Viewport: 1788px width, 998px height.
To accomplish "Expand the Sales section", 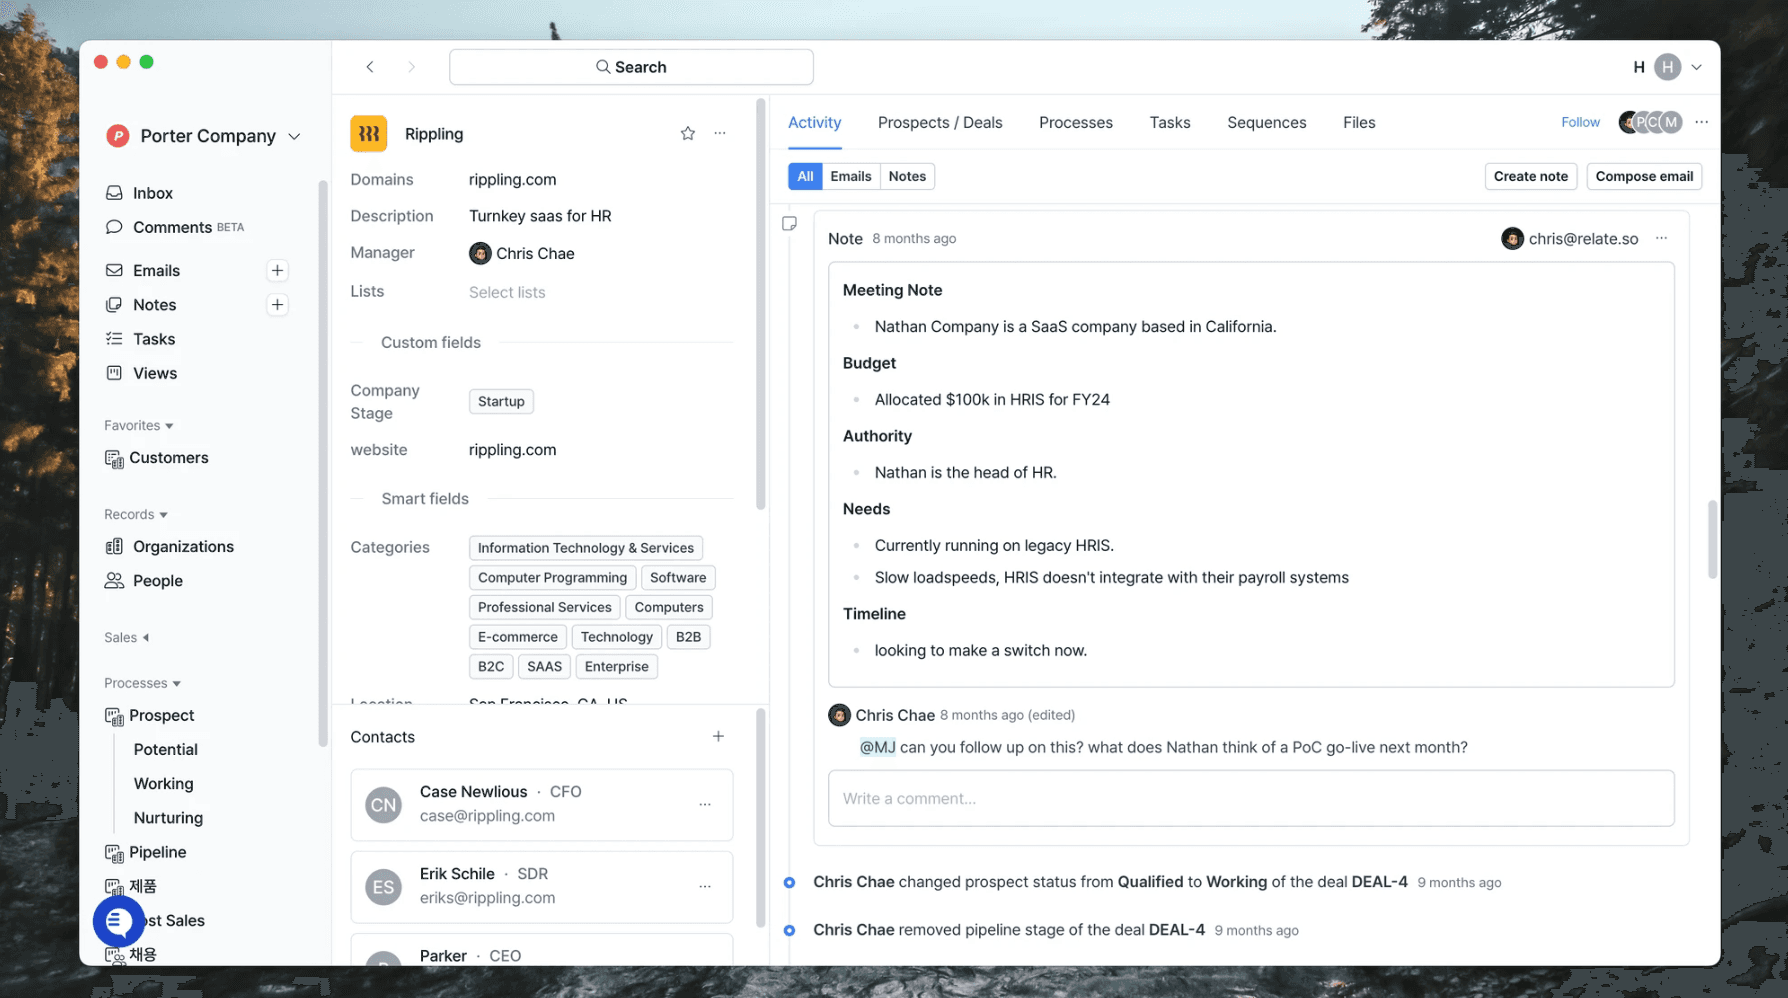I will 126,637.
